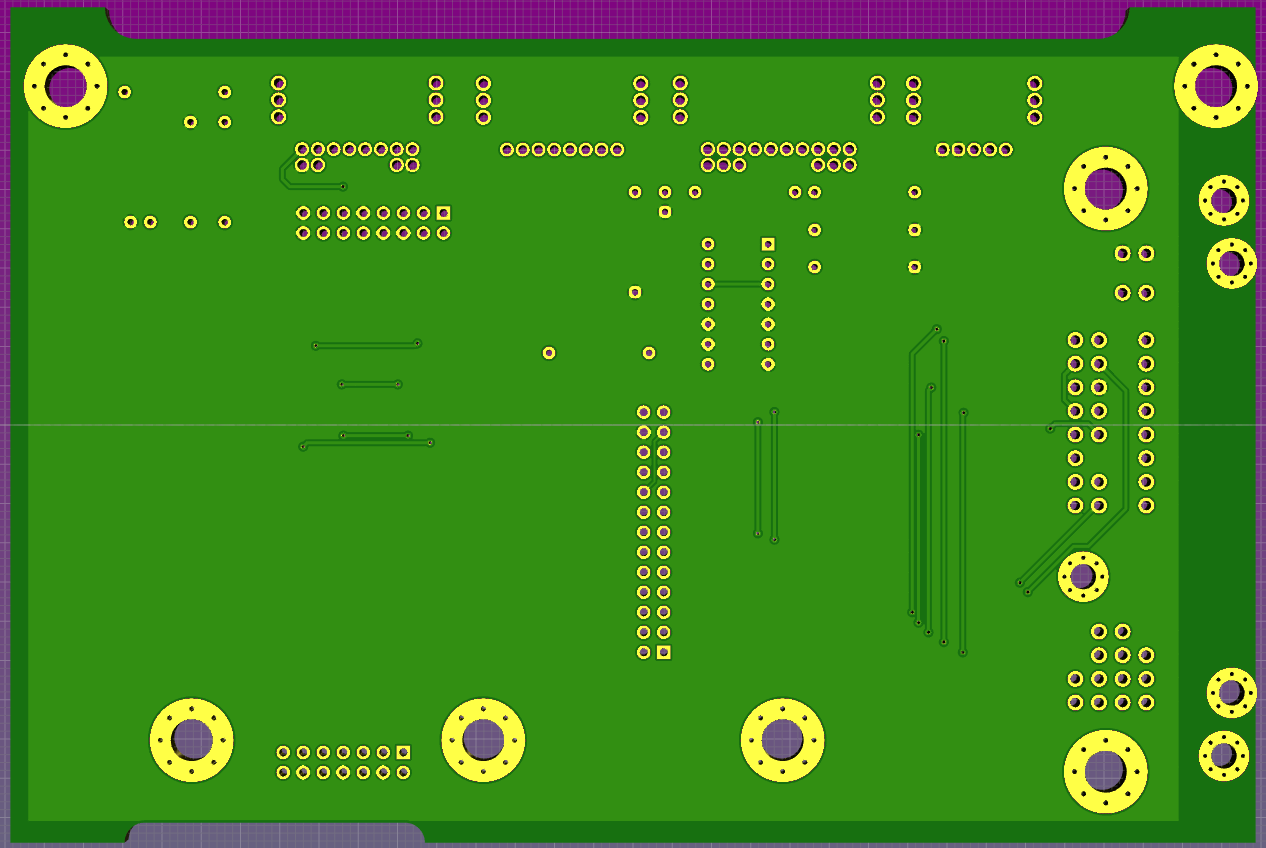This screenshot has width=1266, height=848.
Task: Click the large mounting hole right of center bottom
Action: click(782, 740)
